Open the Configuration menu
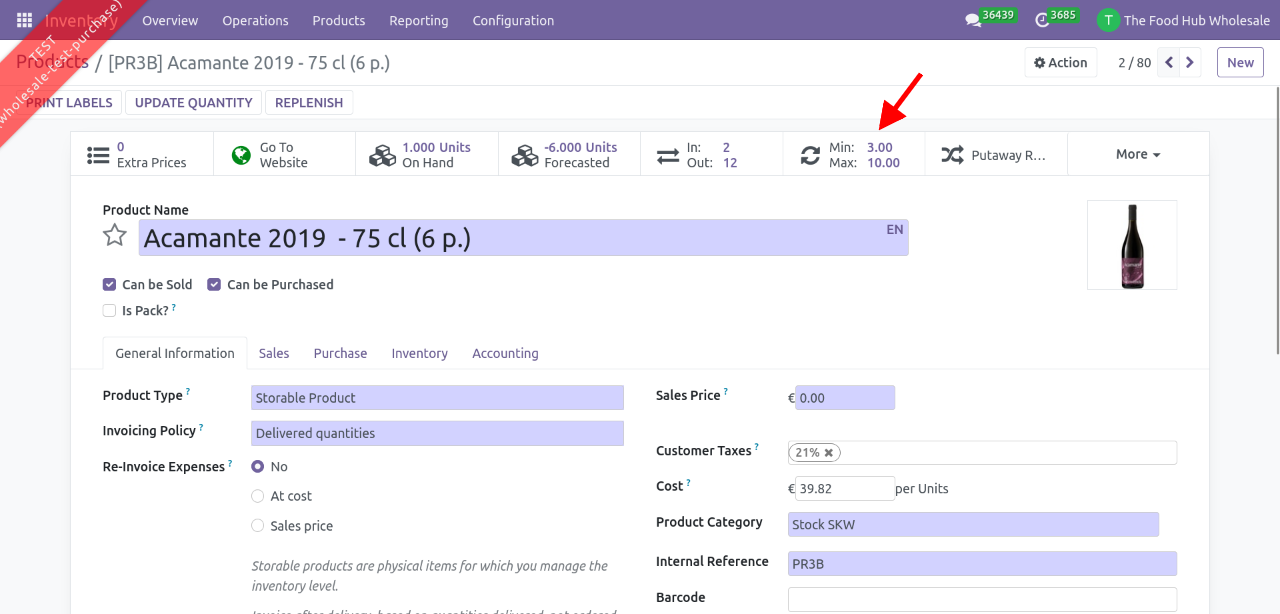The image size is (1280, 614). (x=513, y=20)
